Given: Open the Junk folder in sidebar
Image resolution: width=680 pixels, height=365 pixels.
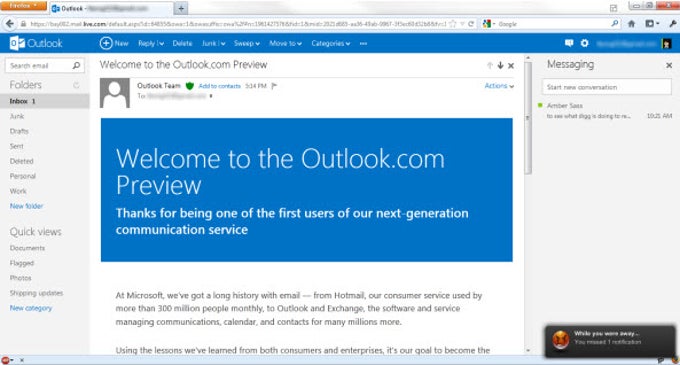Looking at the screenshot, I should 17,116.
